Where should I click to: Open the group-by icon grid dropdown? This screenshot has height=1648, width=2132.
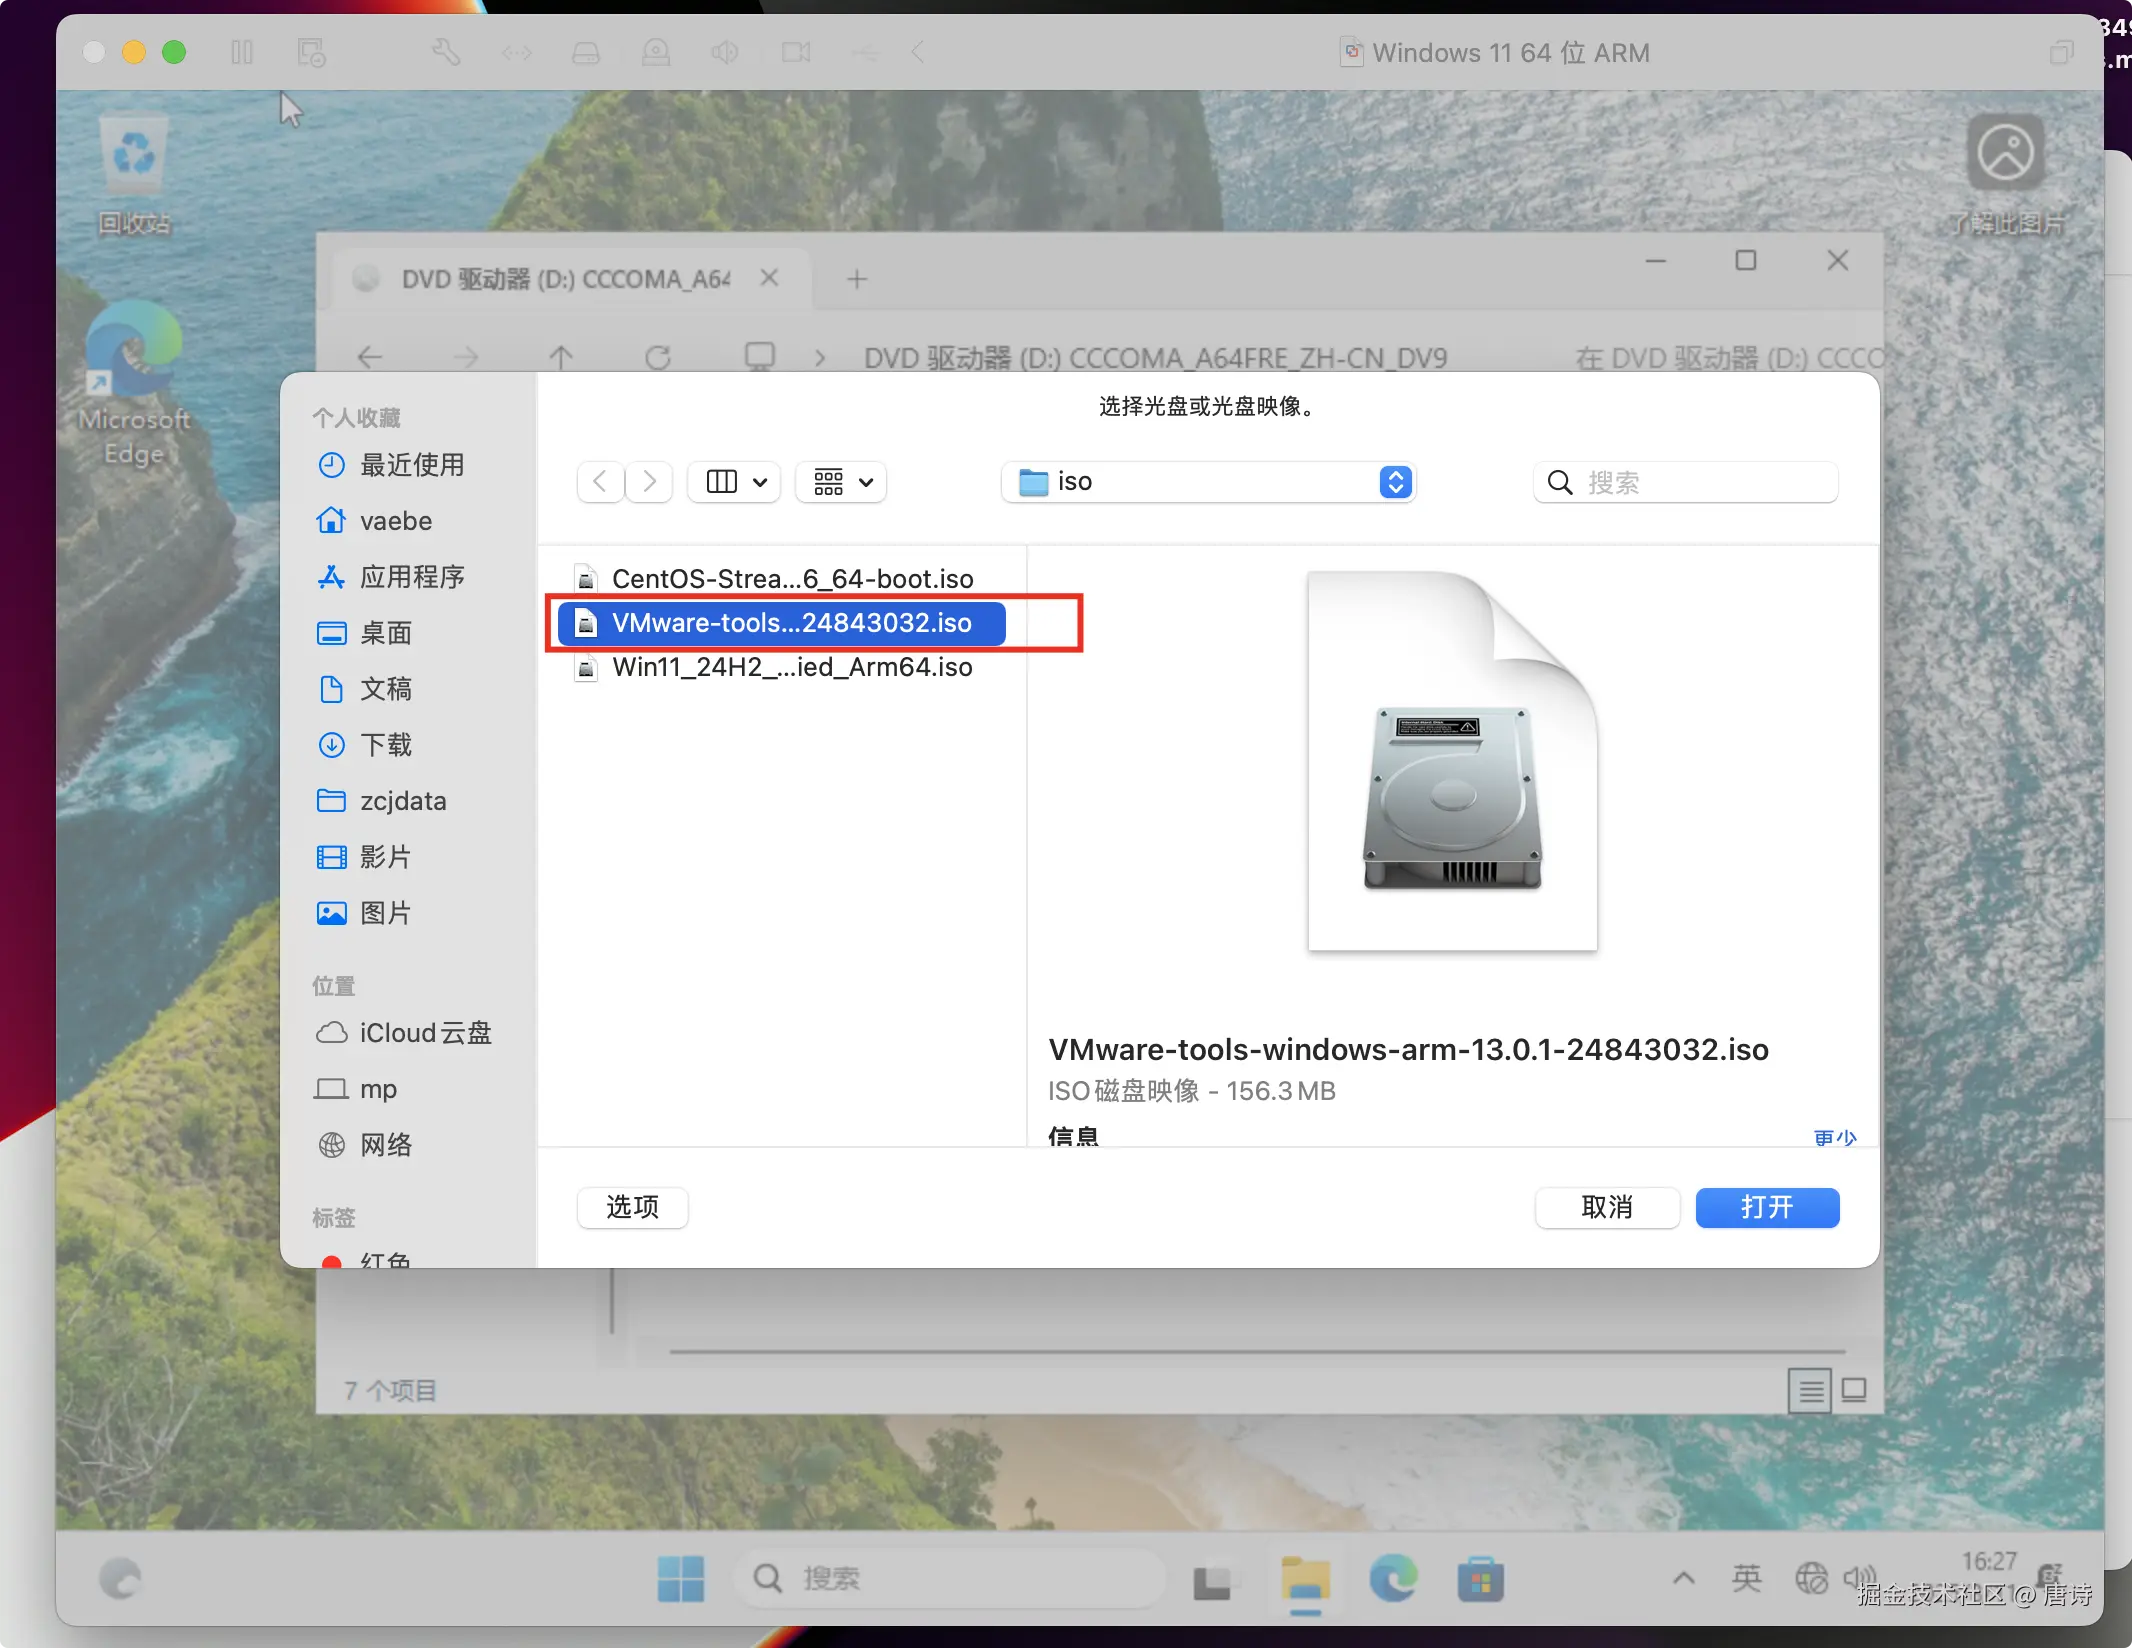coord(842,482)
